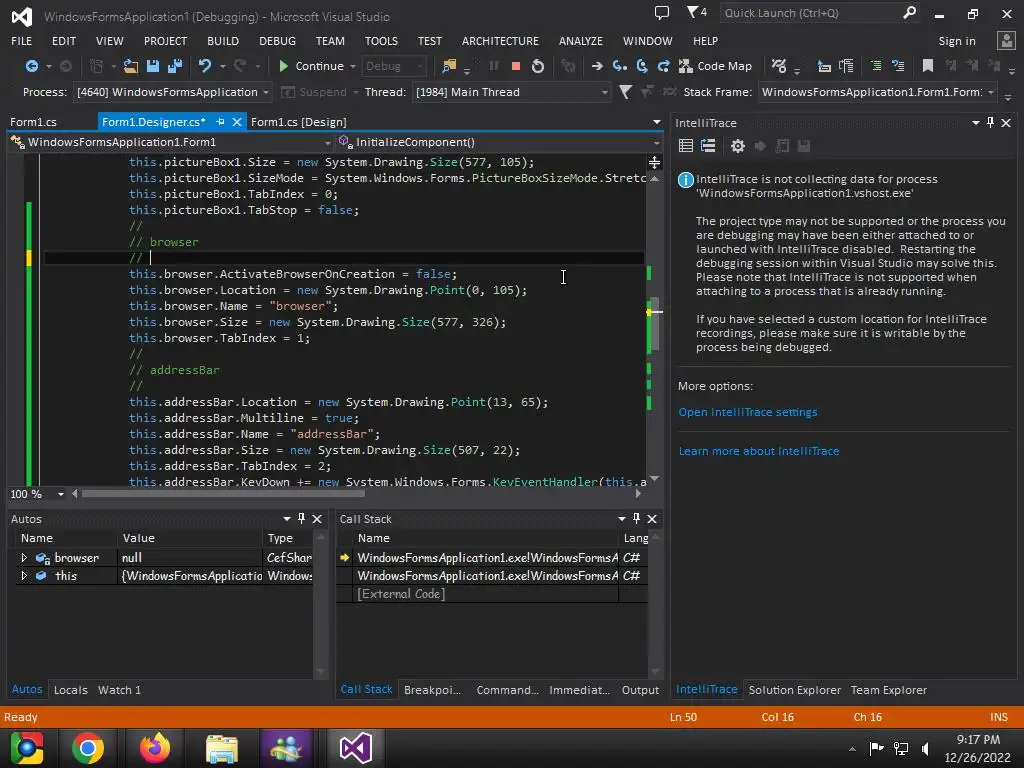Click Open IntelliTrace settings link
The image size is (1024, 768).
pos(748,412)
